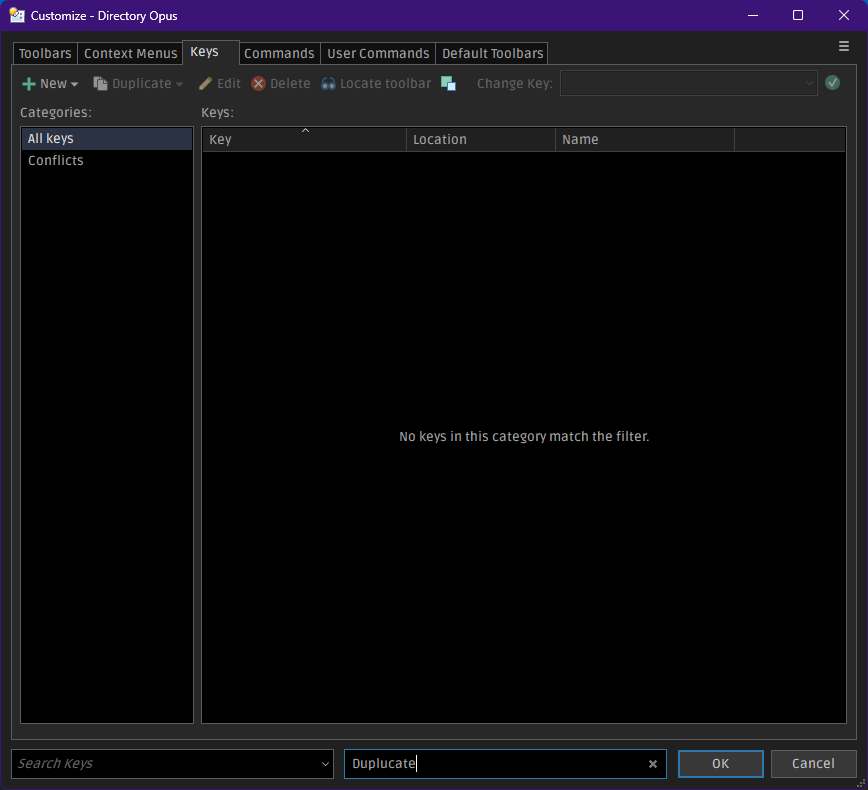The image size is (868, 790).
Task: Click the Cancel button
Action: [x=813, y=763]
